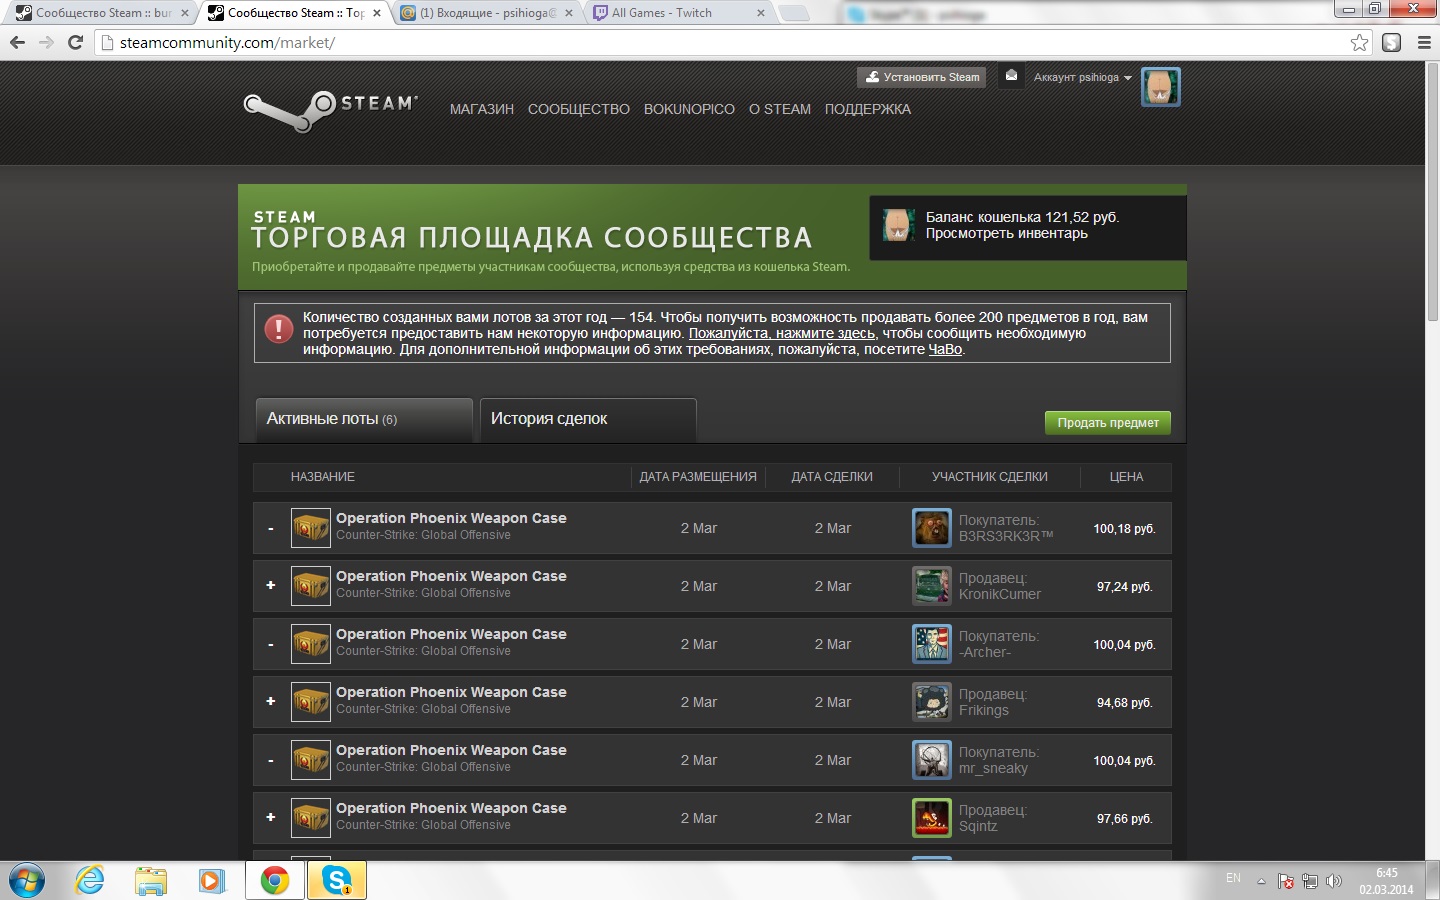
Task: Open the МАГАЗИН store menu
Action: 482,109
